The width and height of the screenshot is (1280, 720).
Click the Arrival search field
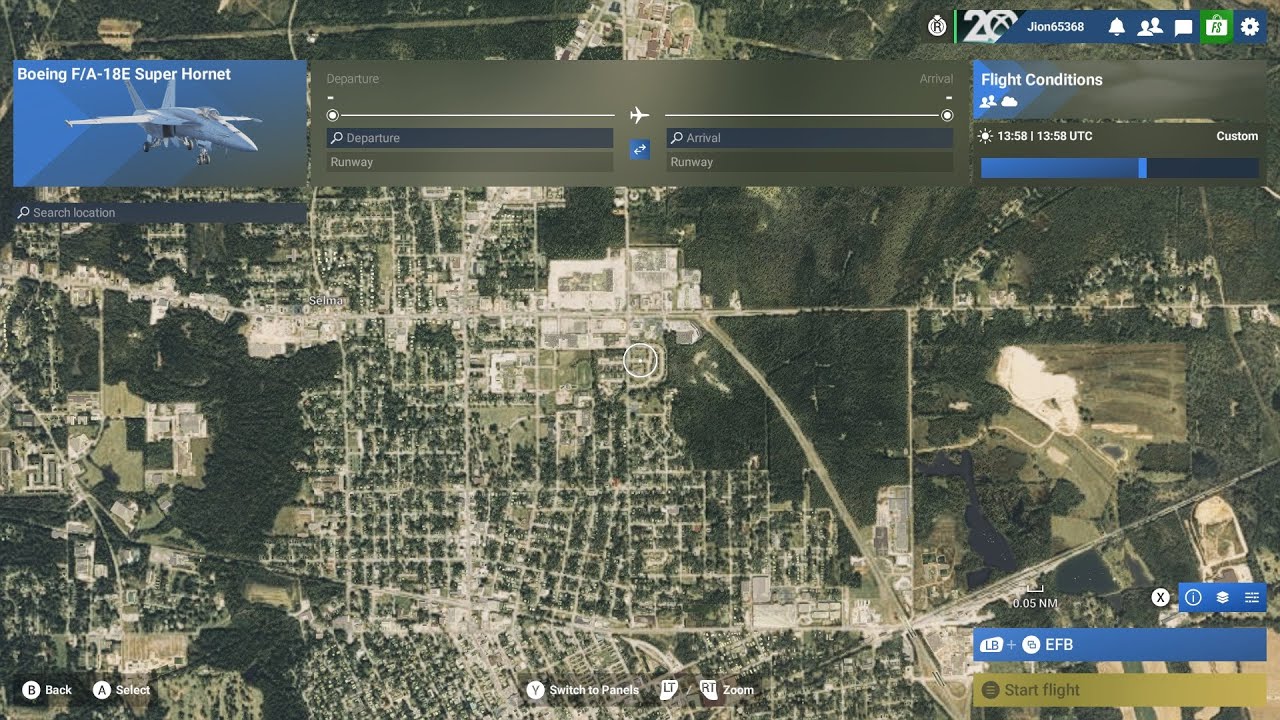pyautogui.click(x=810, y=138)
